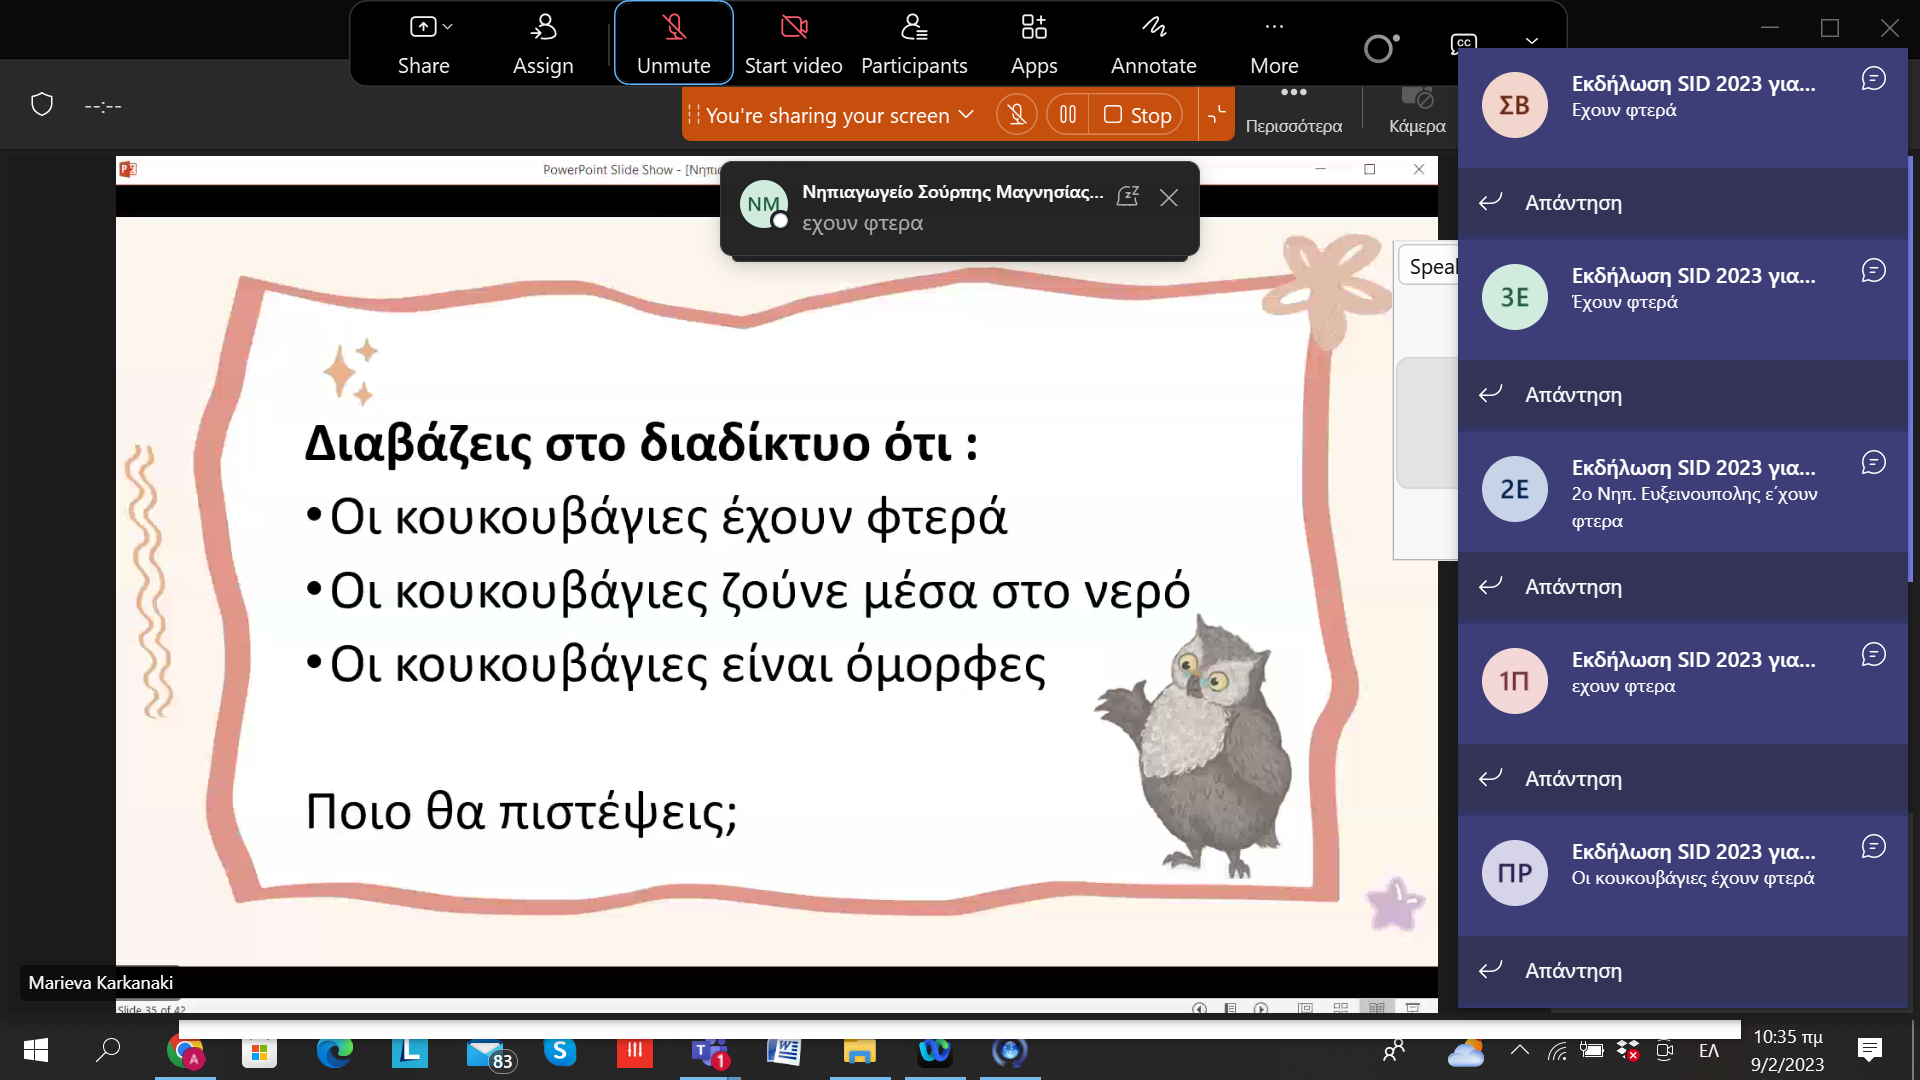Dismiss the Νηπιαγωγείο Σούρπης notification popup

(1168, 198)
